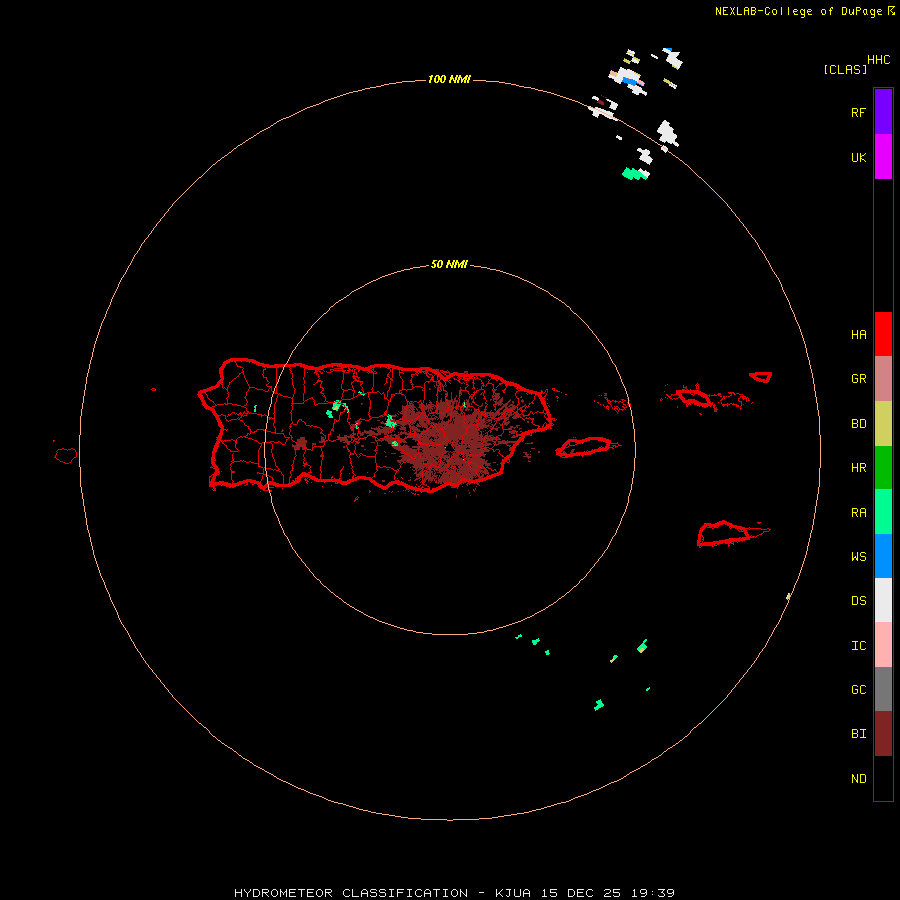
Task: Select the RA legend label
Action: pyautogui.click(x=858, y=513)
